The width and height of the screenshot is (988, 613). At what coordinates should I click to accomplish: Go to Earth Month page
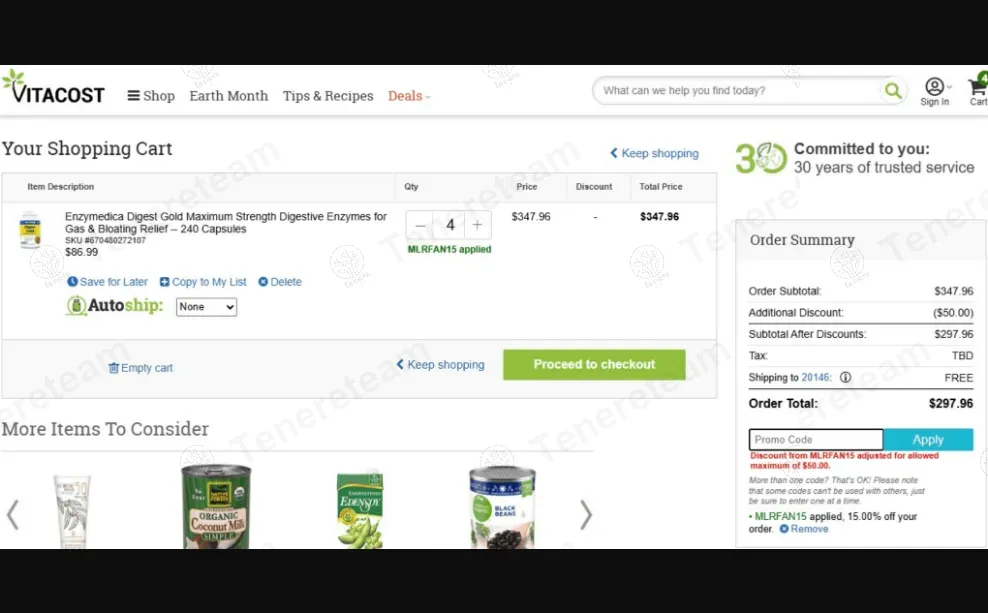(x=229, y=96)
